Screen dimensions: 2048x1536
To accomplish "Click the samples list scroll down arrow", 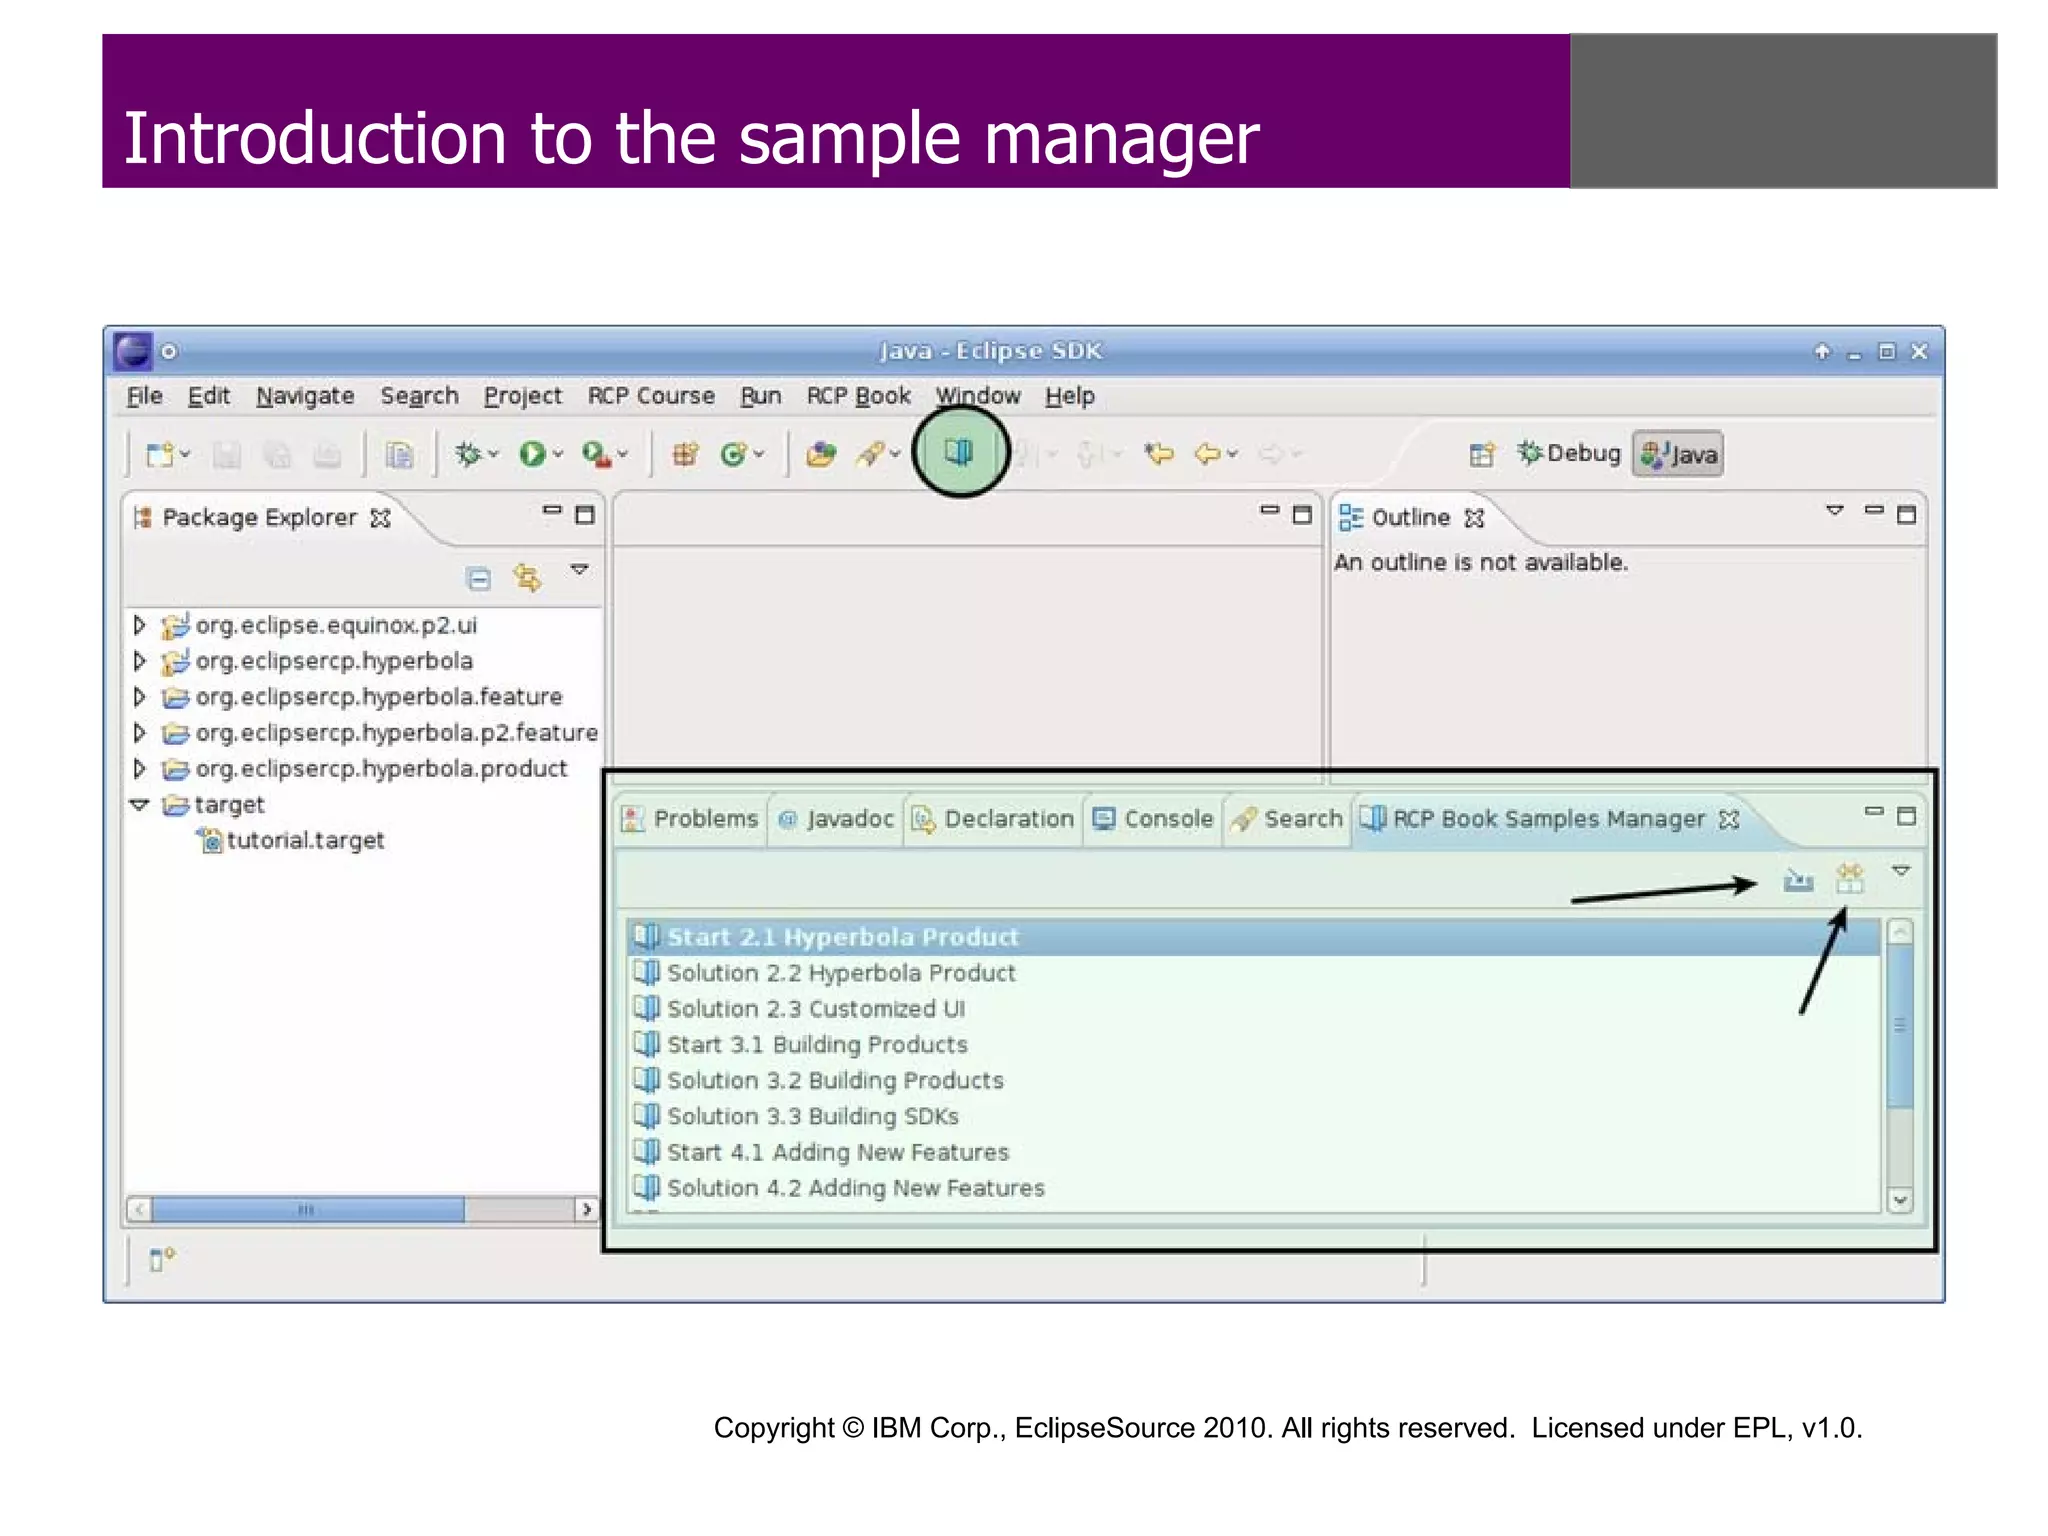I will click(1900, 1199).
